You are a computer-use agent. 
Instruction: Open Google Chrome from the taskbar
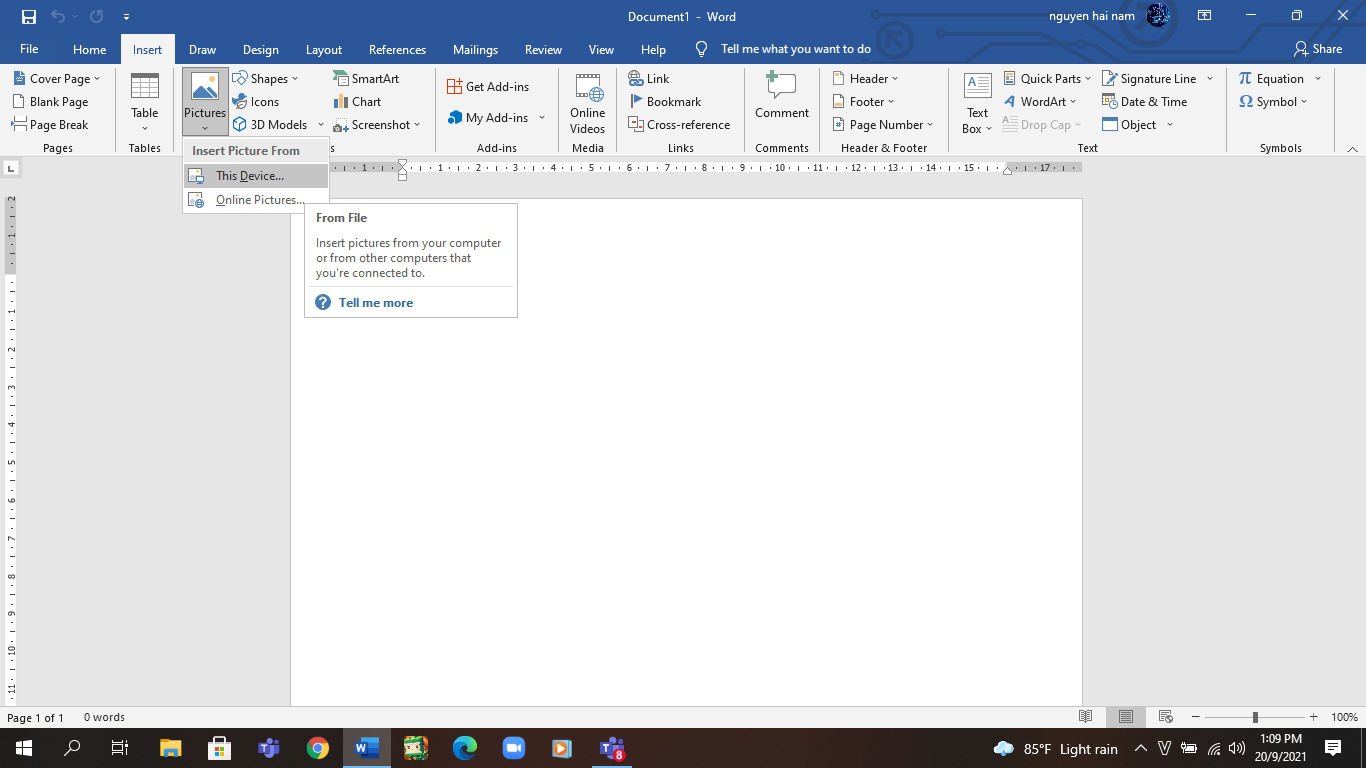click(318, 748)
